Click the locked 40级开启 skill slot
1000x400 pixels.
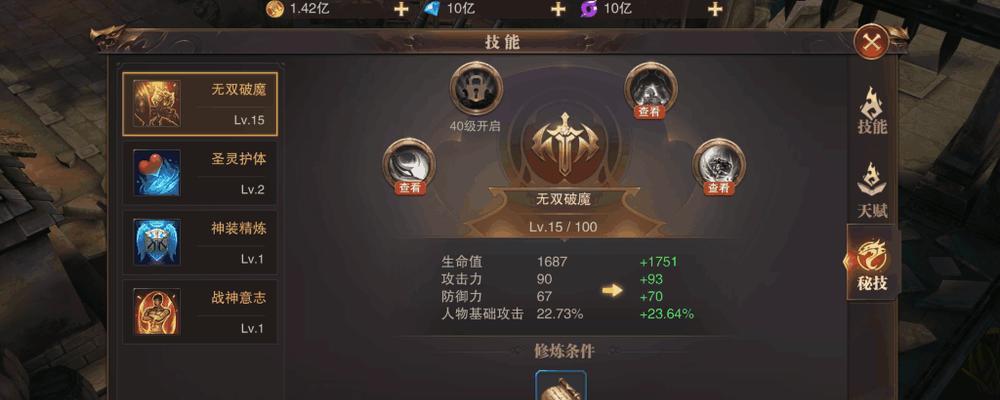476,89
